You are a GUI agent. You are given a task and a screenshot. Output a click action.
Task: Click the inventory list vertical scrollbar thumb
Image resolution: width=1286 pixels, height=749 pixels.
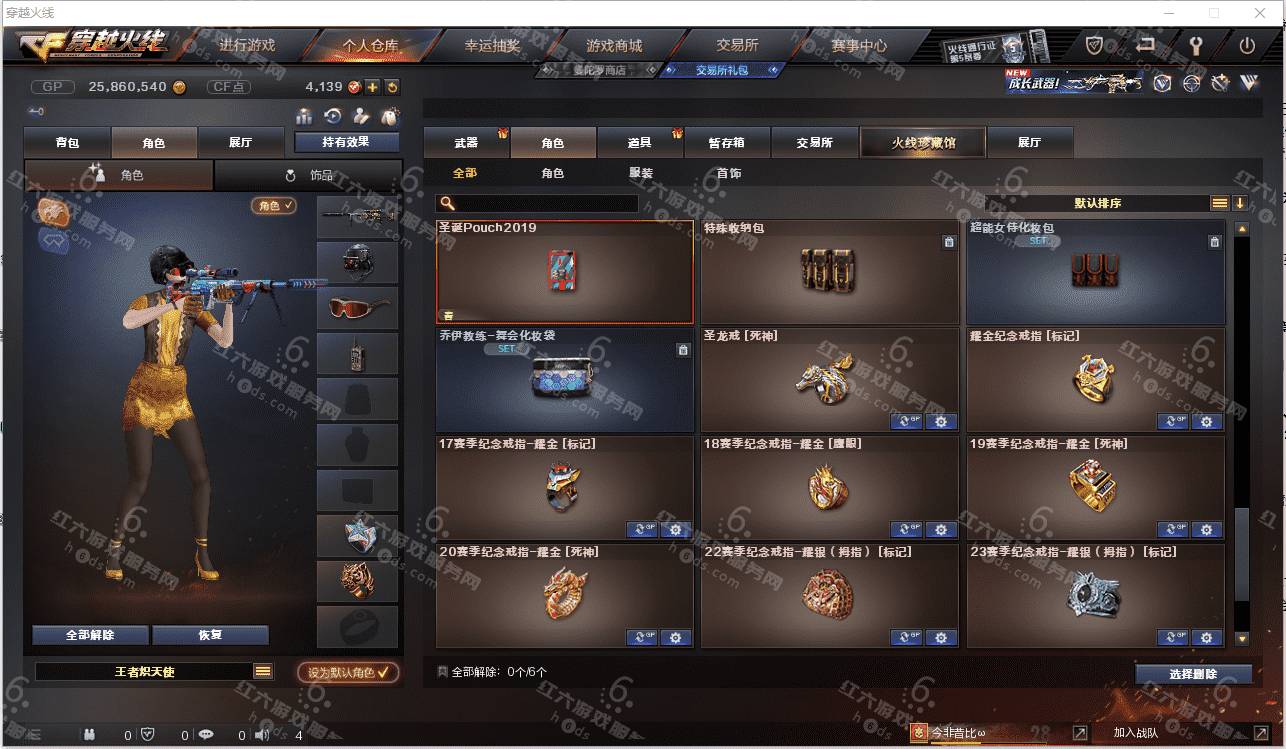click(x=1241, y=553)
